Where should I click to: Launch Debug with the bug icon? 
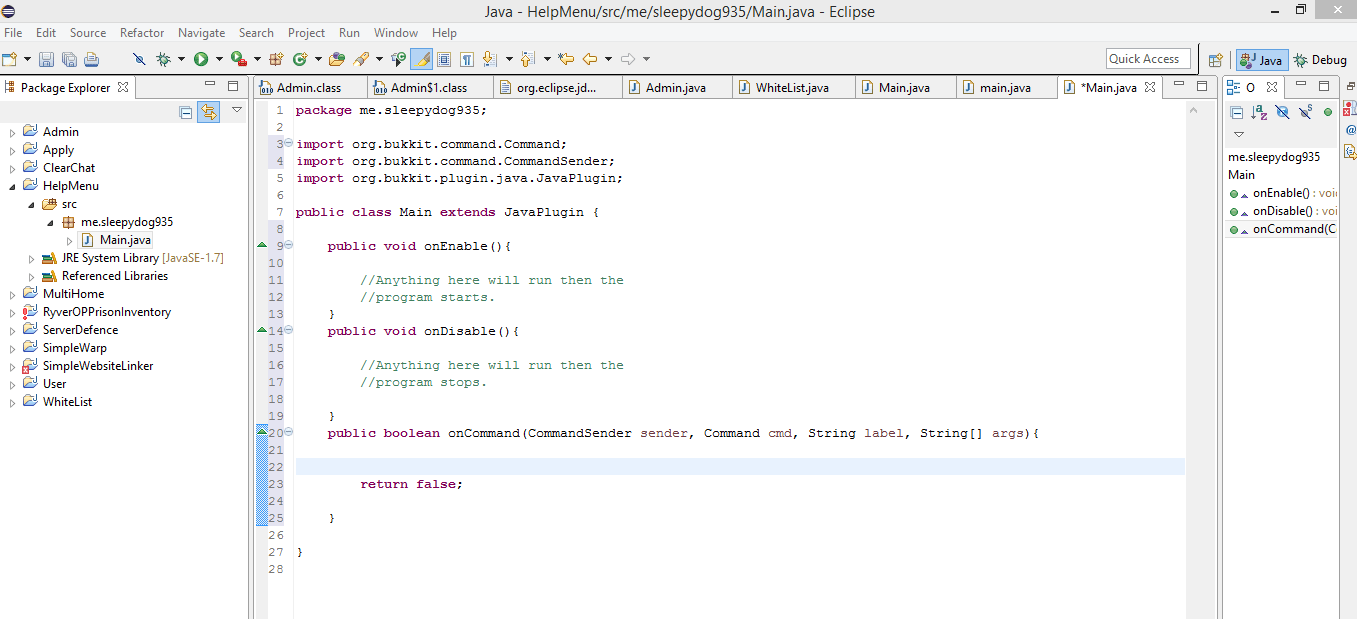[163, 59]
